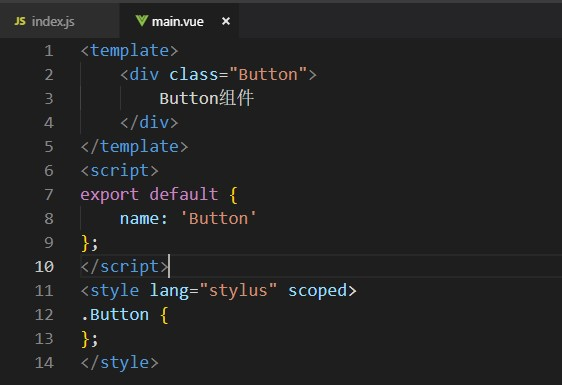Click the Vue logo icon on main.vue tab
This screenshot has width=562, height=385.
142,21
